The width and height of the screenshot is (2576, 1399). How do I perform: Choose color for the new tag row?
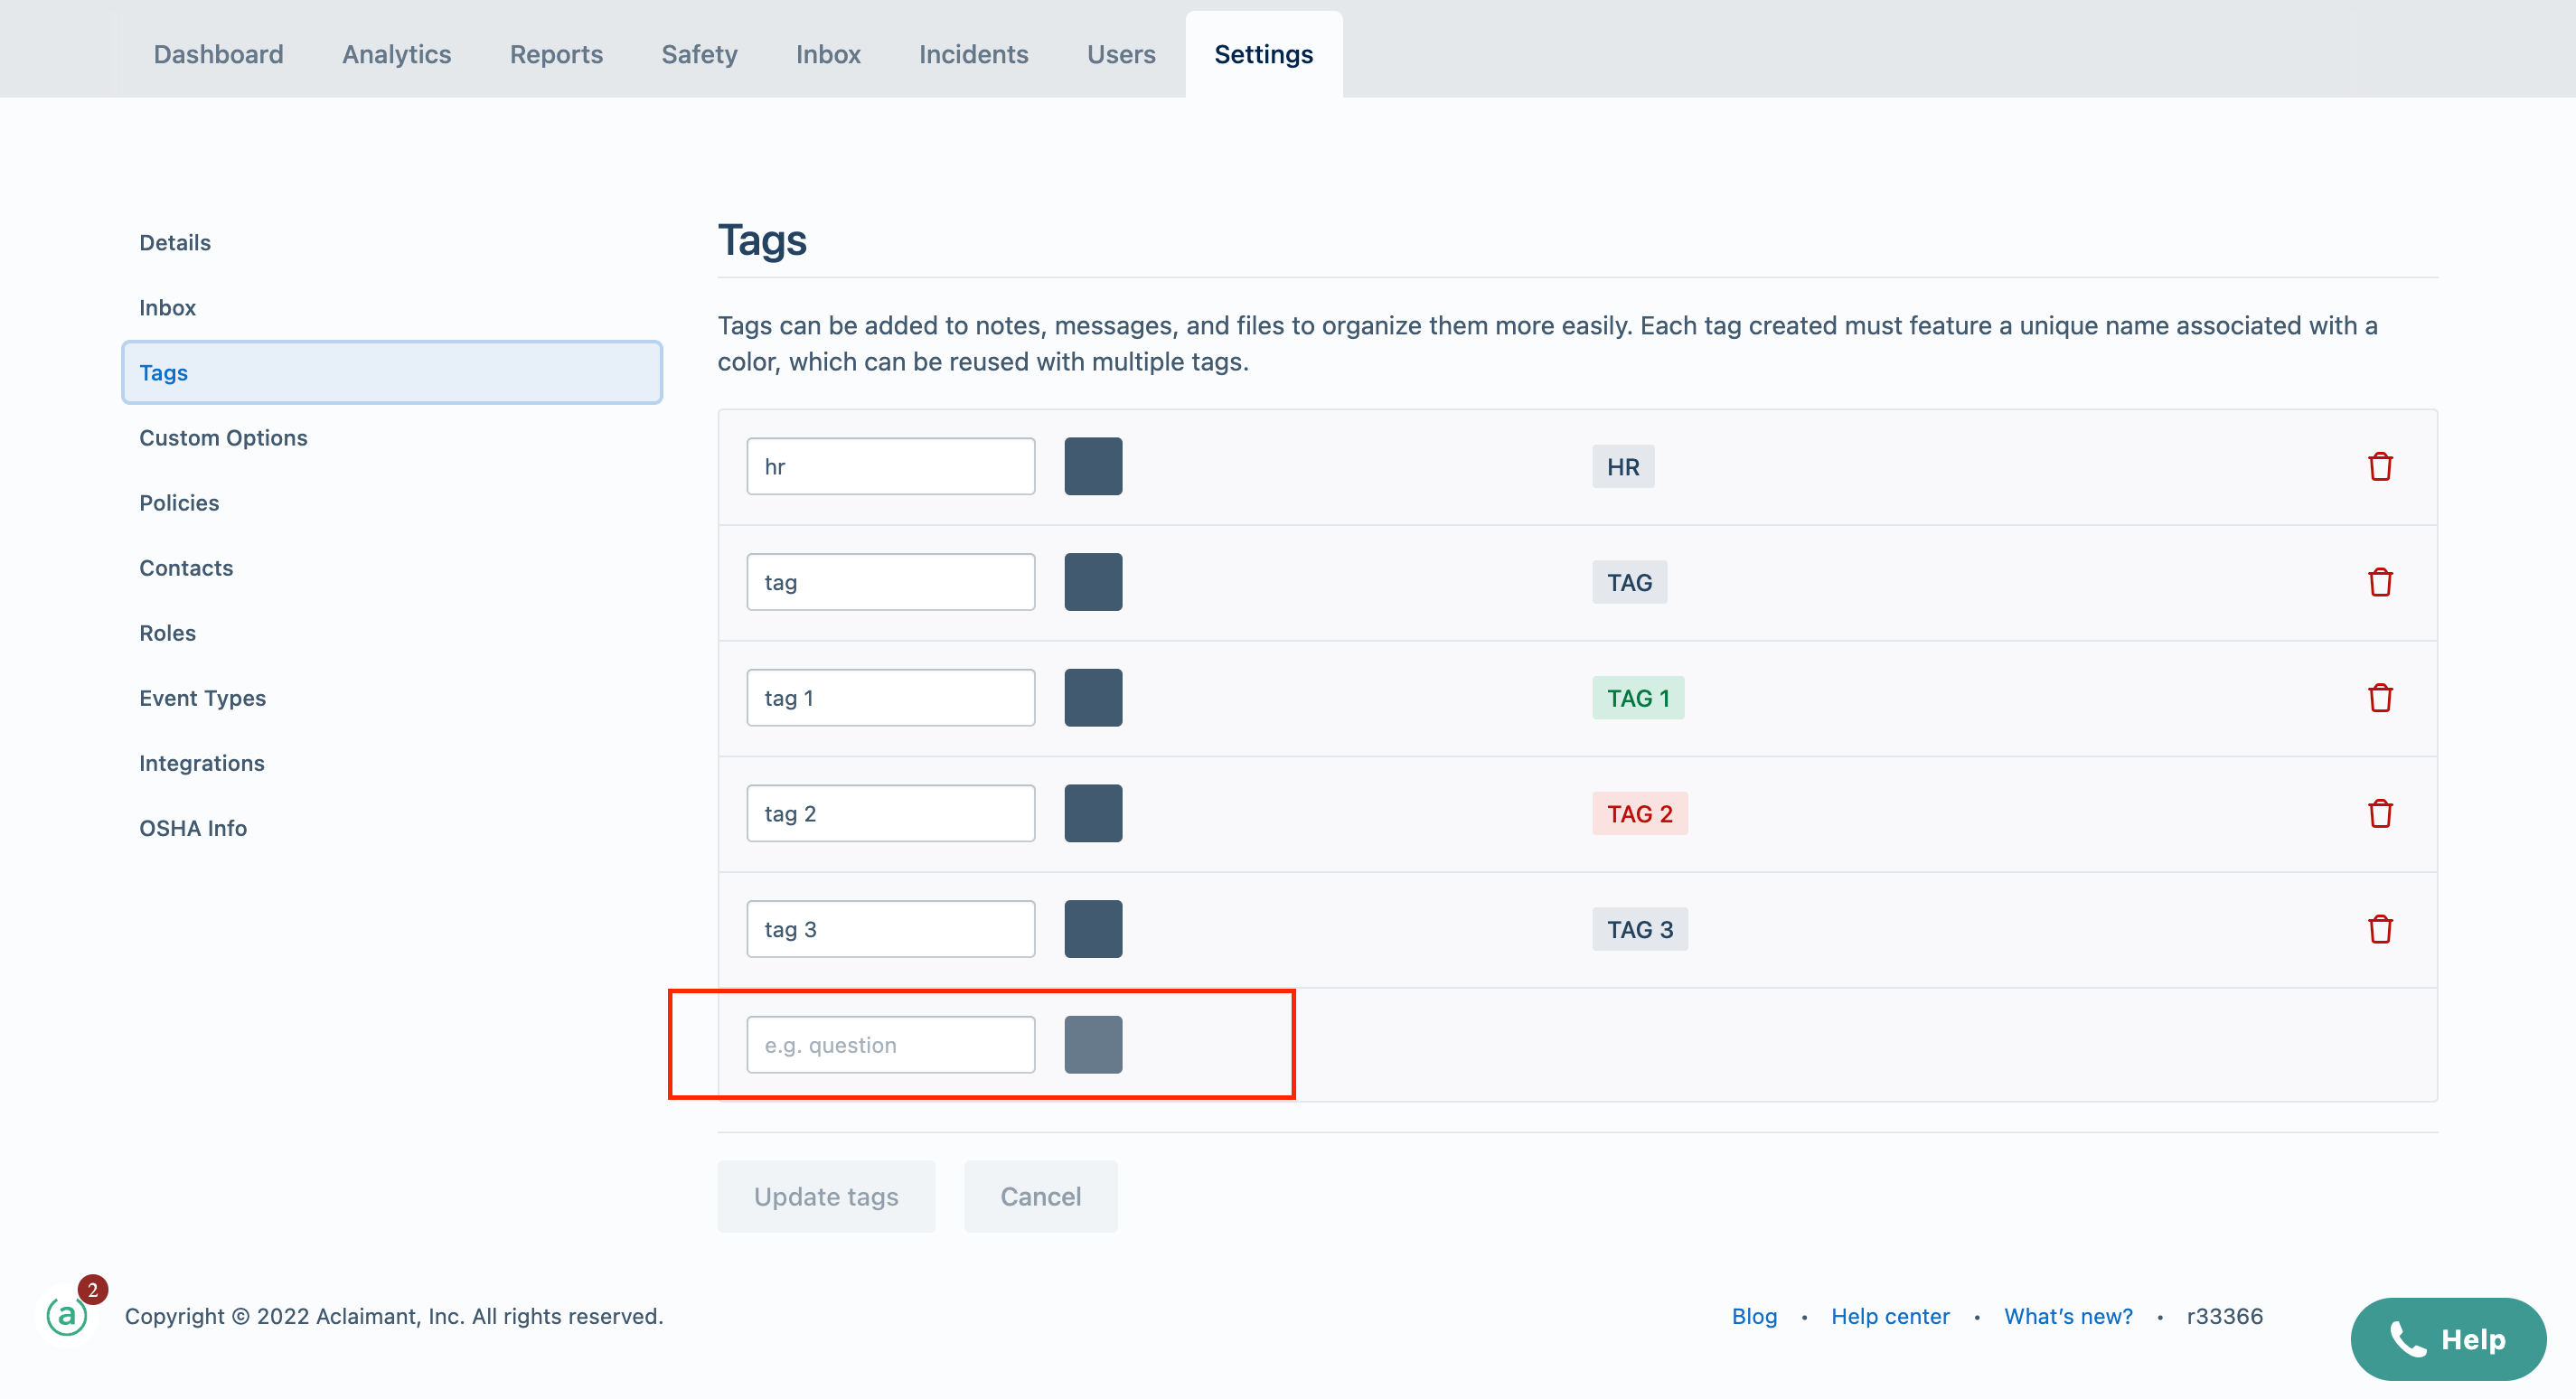pyautogui.click(x=1093, y=1045)
